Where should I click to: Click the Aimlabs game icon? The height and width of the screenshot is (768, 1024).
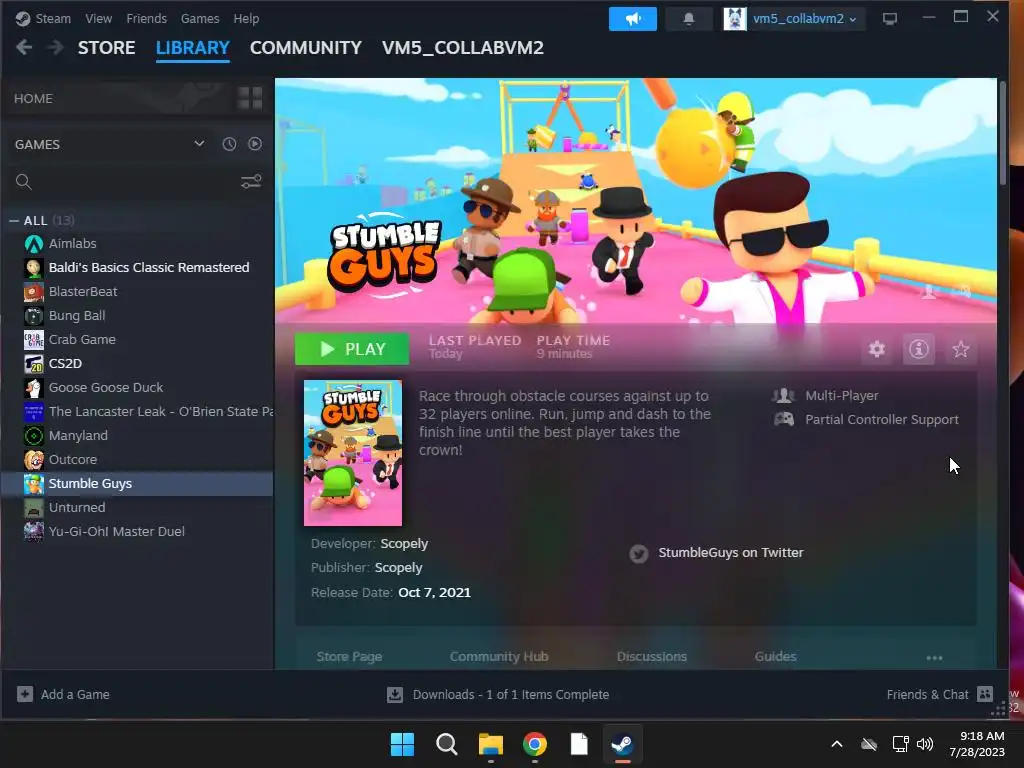click(33, 244)
